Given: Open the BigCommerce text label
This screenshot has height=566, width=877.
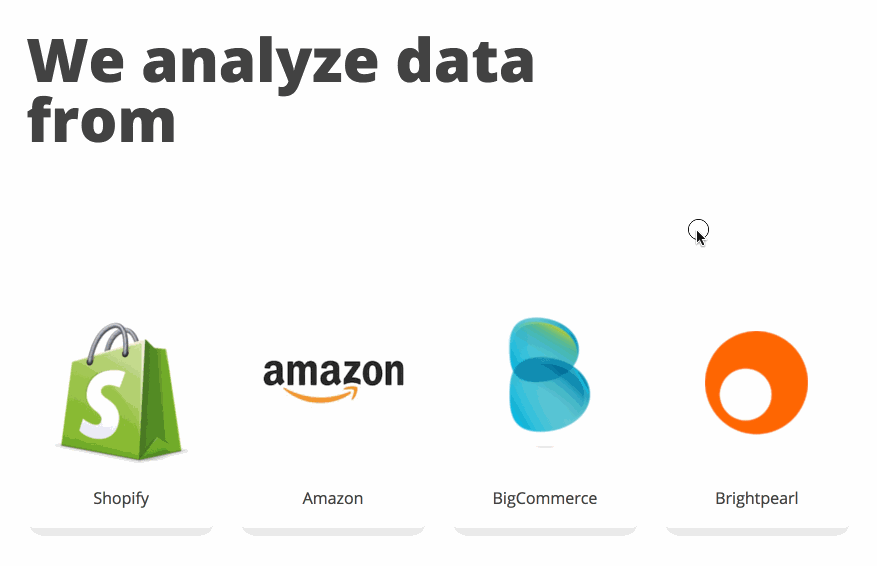Looking at the screenshot, I should pos(545,498).
